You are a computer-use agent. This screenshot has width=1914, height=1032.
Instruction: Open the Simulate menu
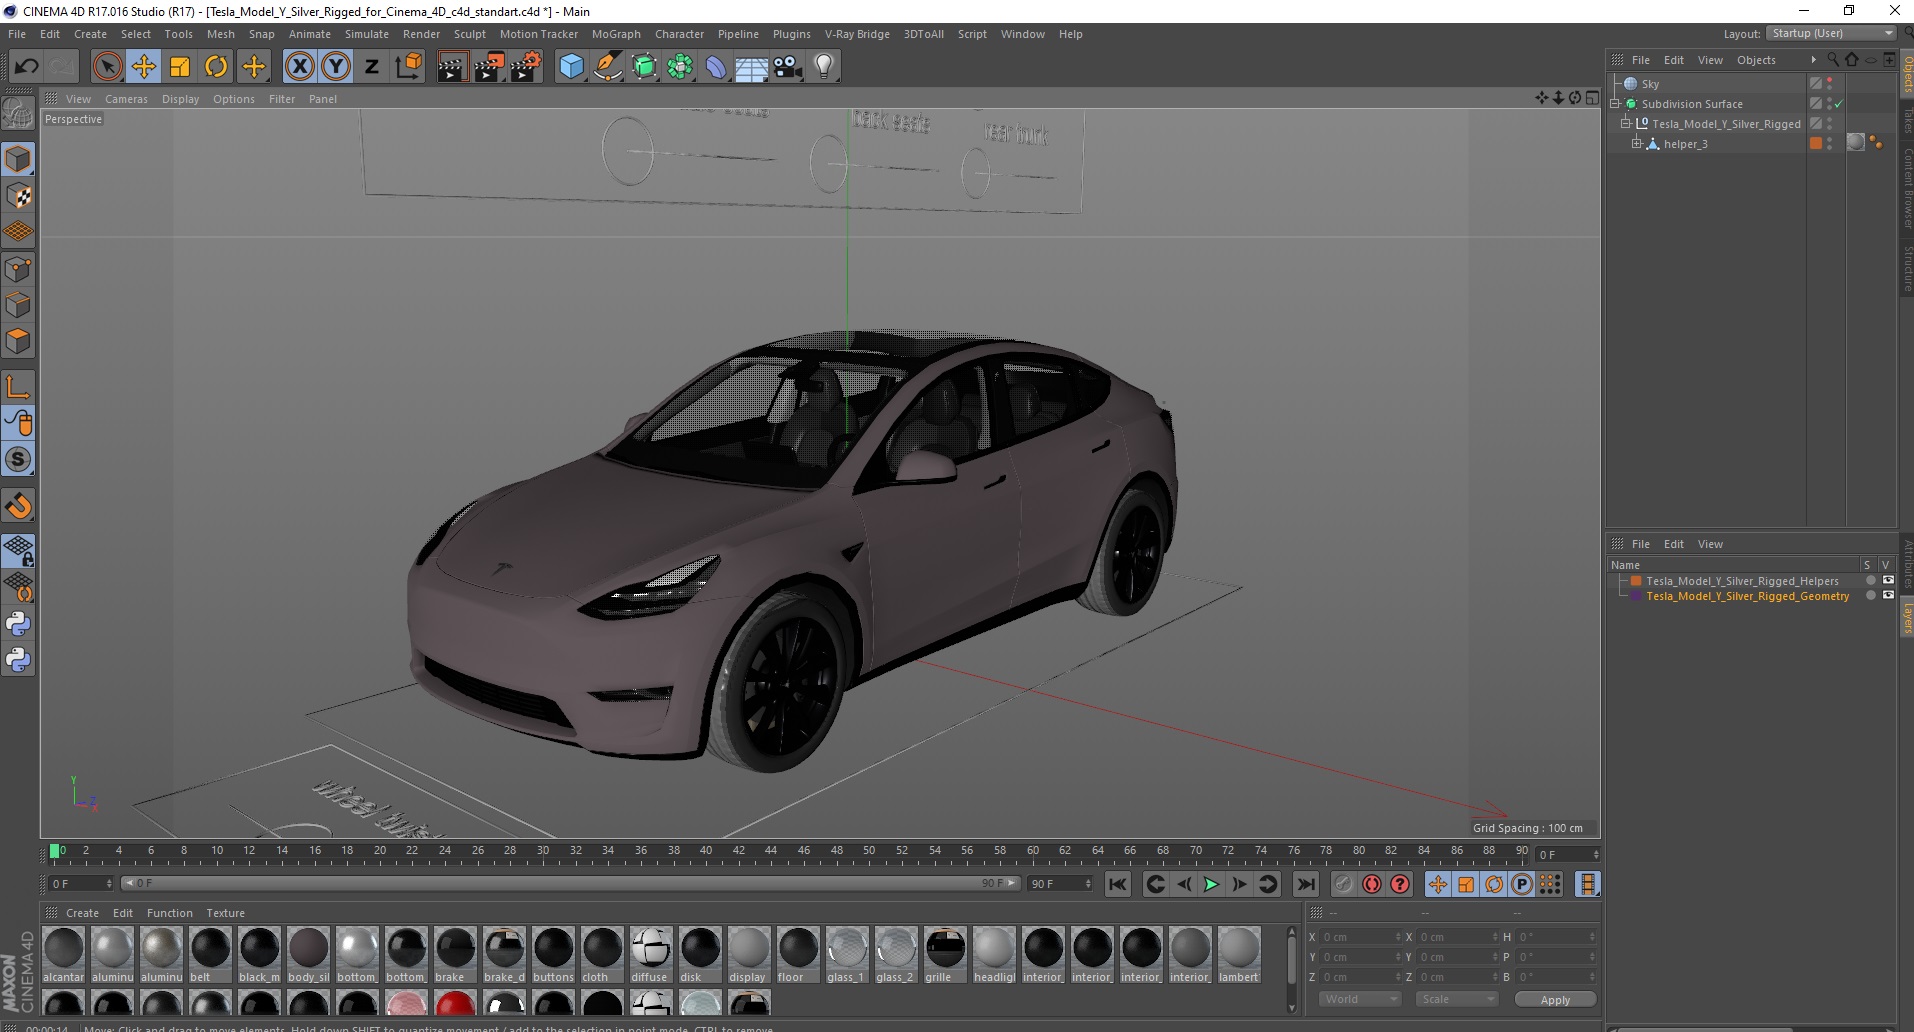[367, 34]
